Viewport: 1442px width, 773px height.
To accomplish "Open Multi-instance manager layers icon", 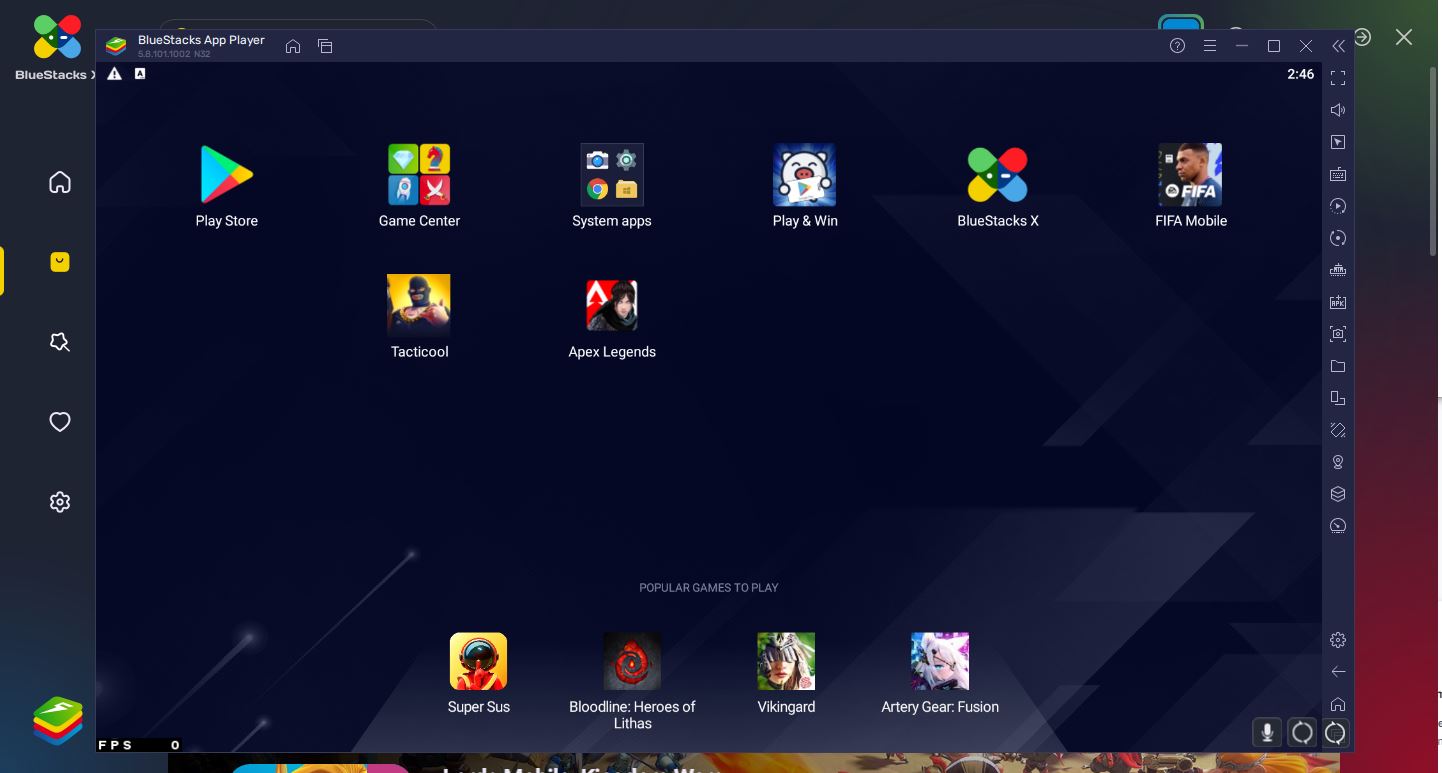I will point(1338,494).
